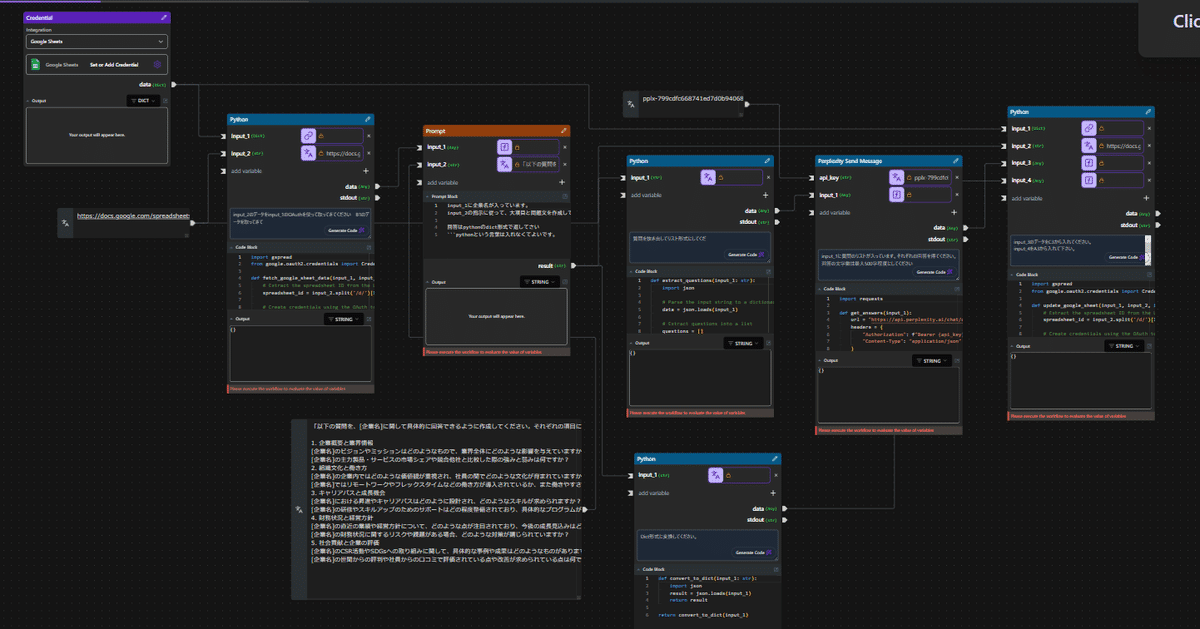The height and width of the screenshot is (629, 1200).
Task: Click the edit pencil on Credential node
Action: 164,17
